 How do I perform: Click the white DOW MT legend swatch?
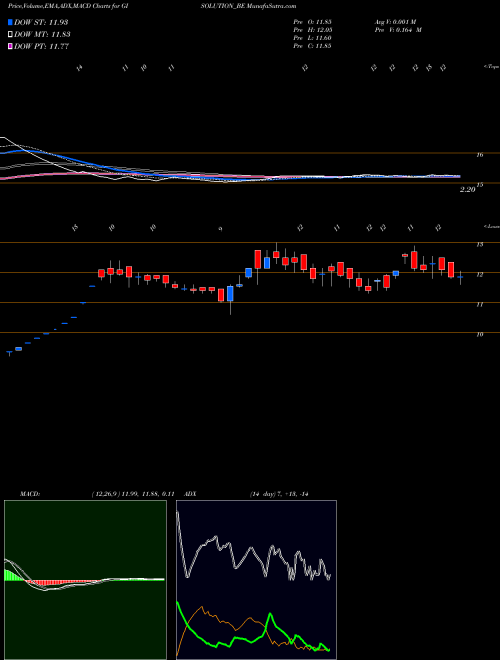click(10, 35)
